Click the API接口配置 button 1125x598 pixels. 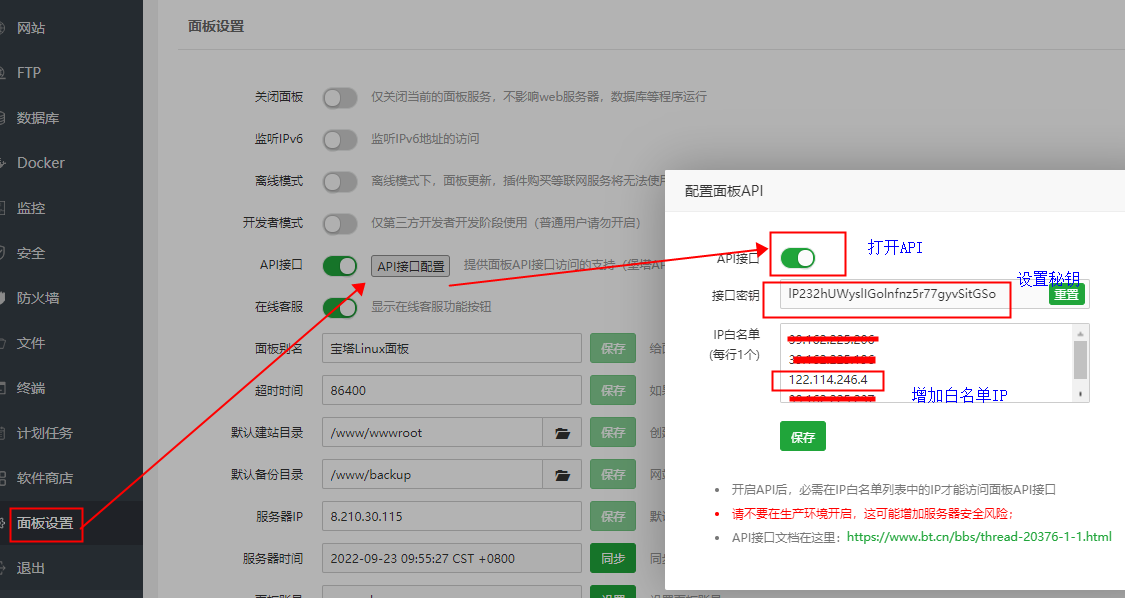[x=410, y=266]
